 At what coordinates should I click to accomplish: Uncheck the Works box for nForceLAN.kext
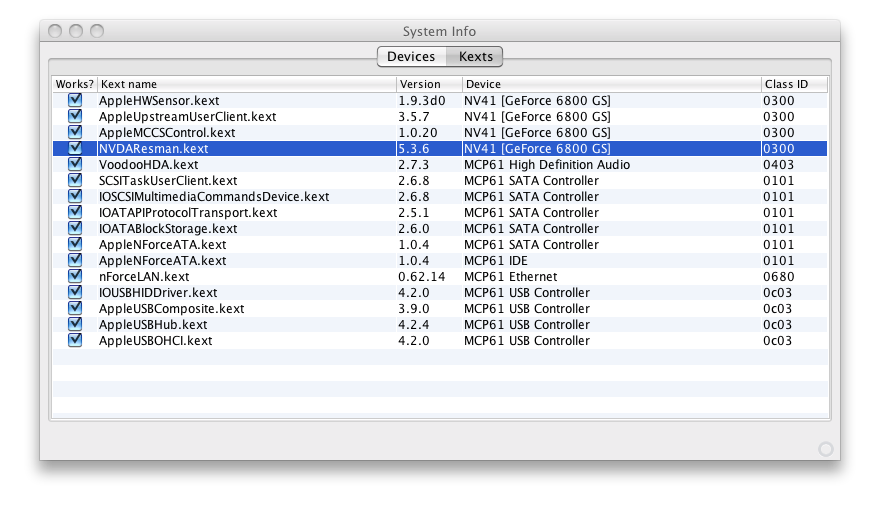coord(75,276)
